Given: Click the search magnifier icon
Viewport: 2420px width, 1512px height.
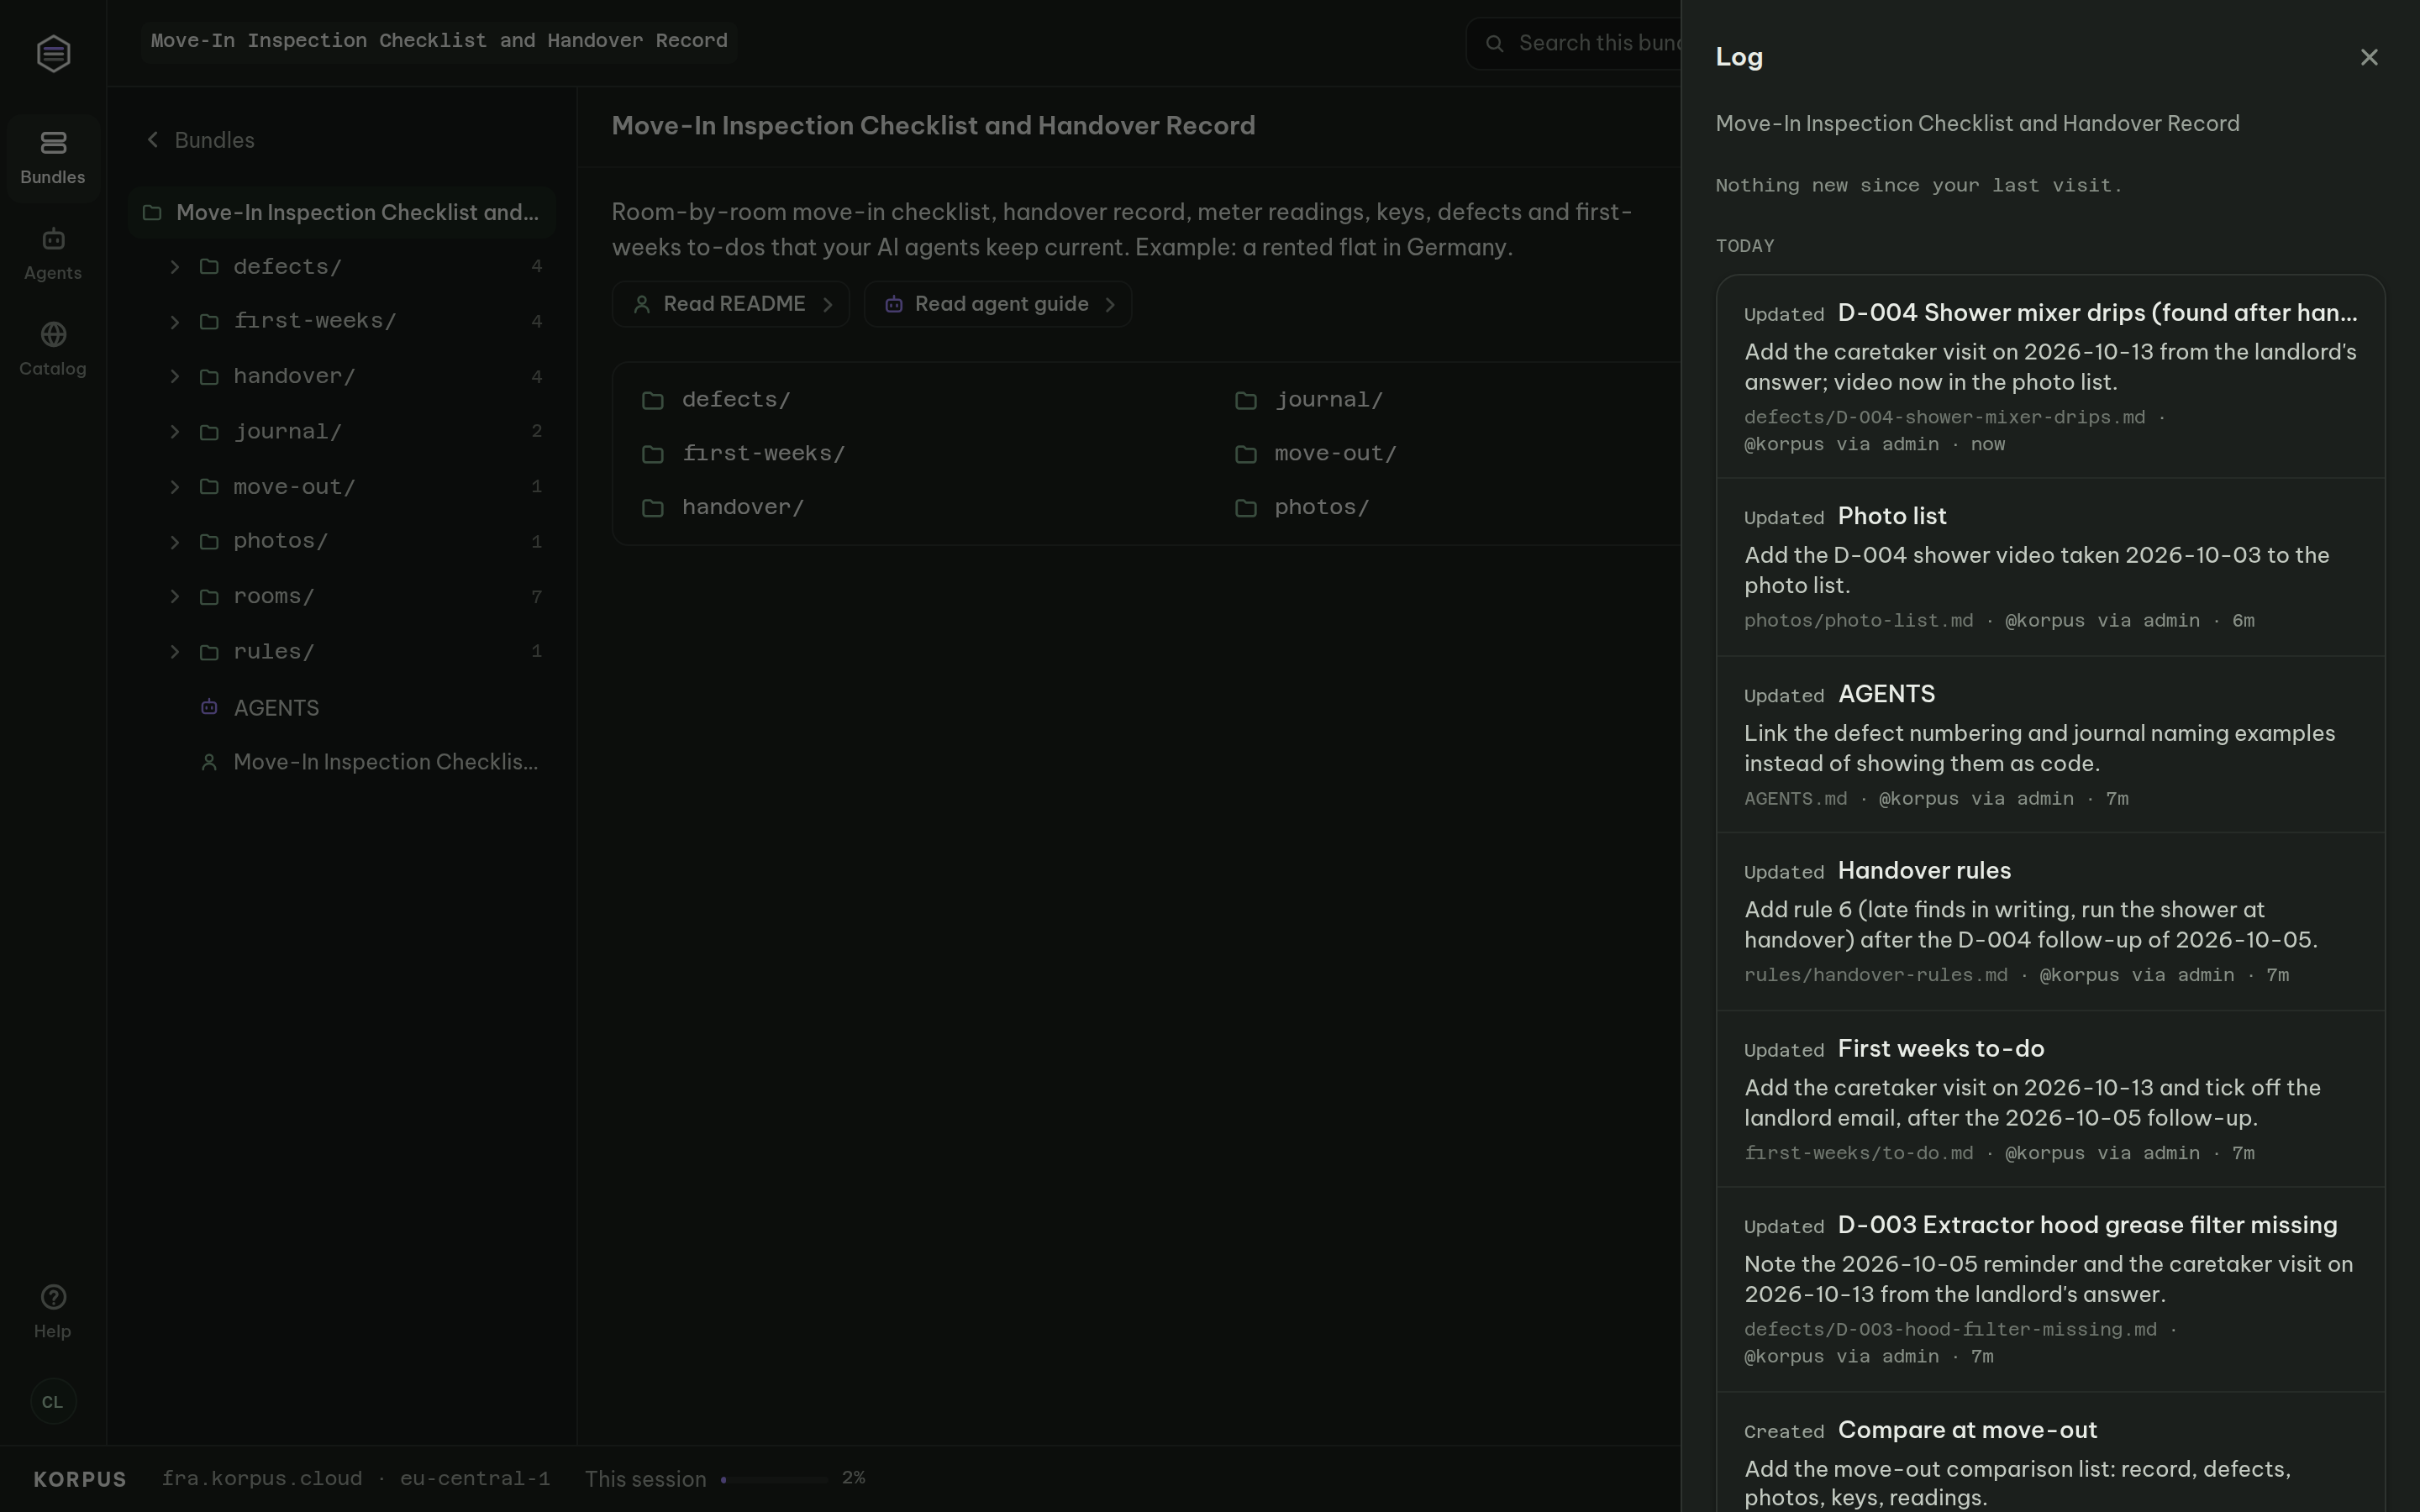Looking at the screenshot, I should click(1494, 43).
